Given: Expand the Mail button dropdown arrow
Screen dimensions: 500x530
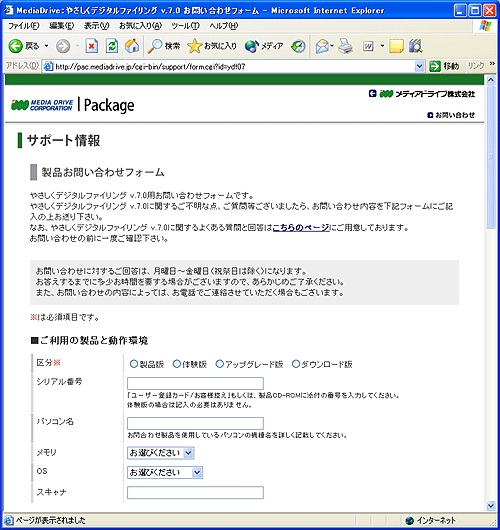Looking at the screenshot, I should click(x=332, y=46).
